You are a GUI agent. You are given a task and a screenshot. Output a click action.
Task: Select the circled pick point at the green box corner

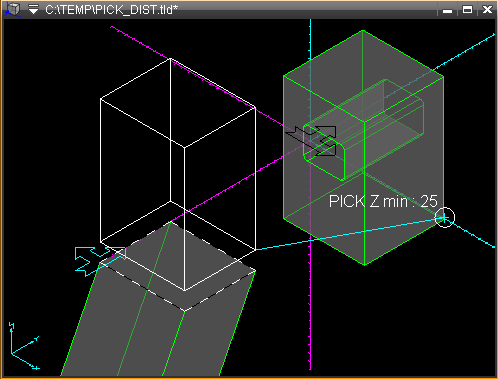pos(445,218)
